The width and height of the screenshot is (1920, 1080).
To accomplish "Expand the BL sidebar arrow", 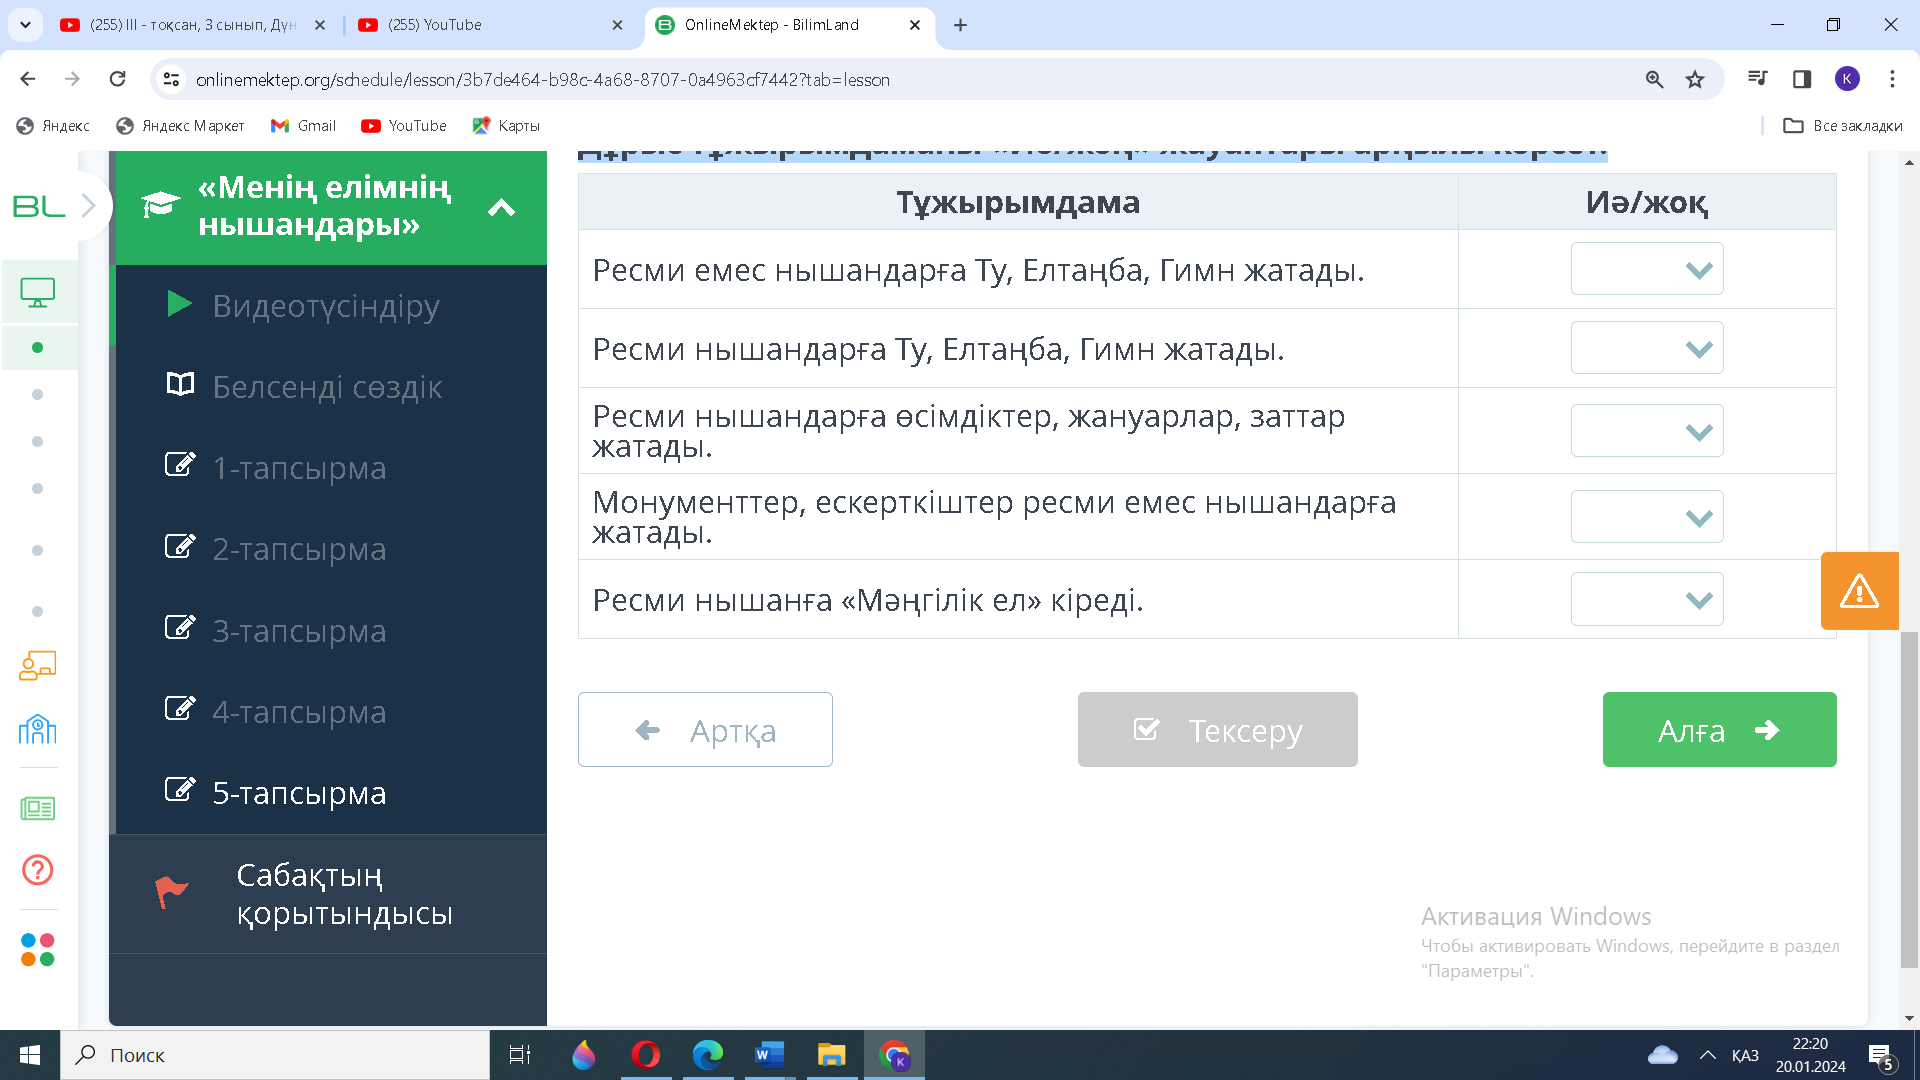I will [89, 206].
